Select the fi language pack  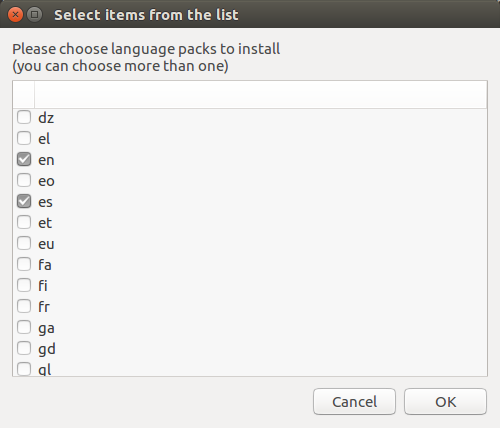click(x=24, y=285)
